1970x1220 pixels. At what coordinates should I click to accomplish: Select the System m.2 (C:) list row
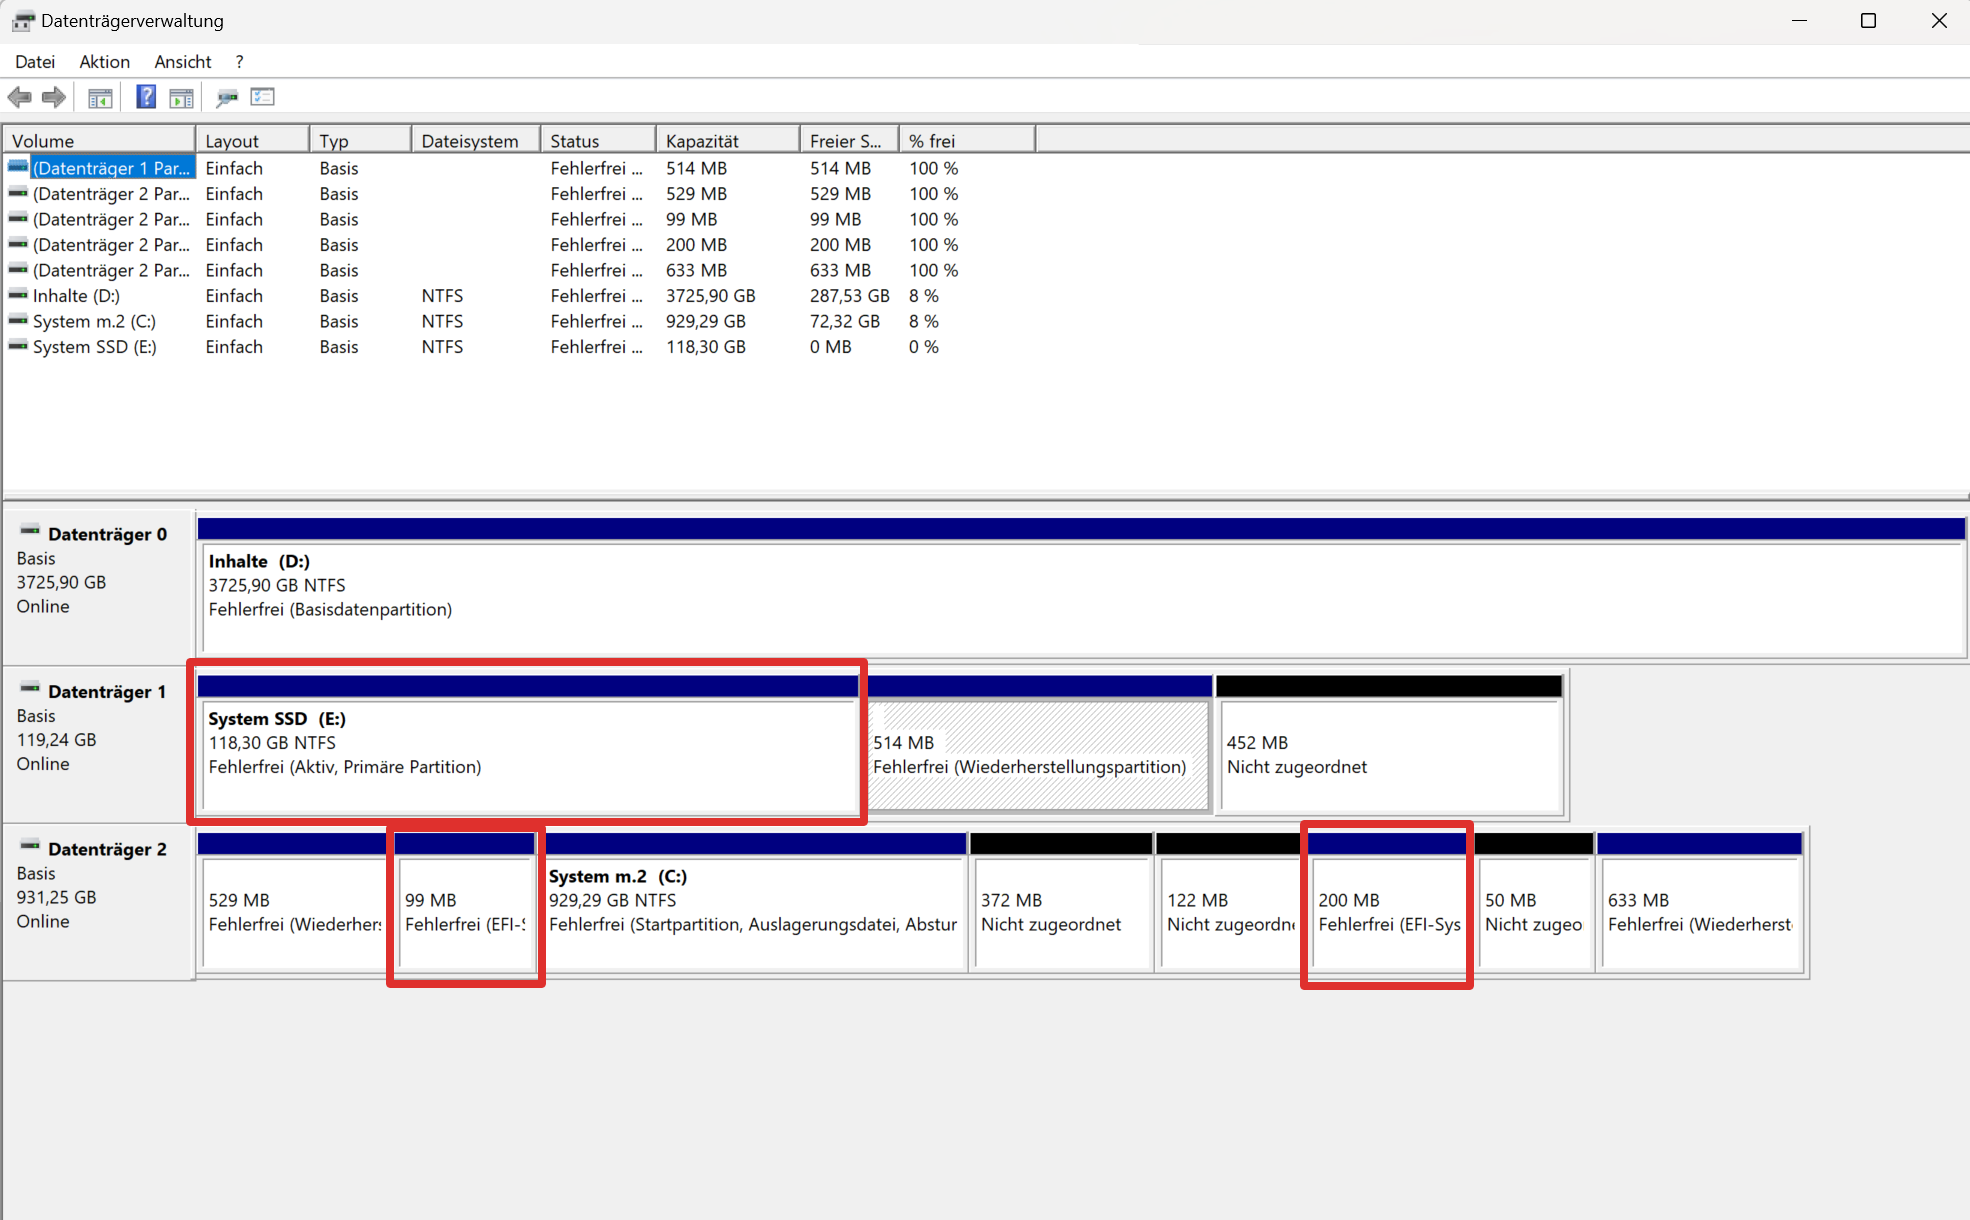tap(94, 322)
